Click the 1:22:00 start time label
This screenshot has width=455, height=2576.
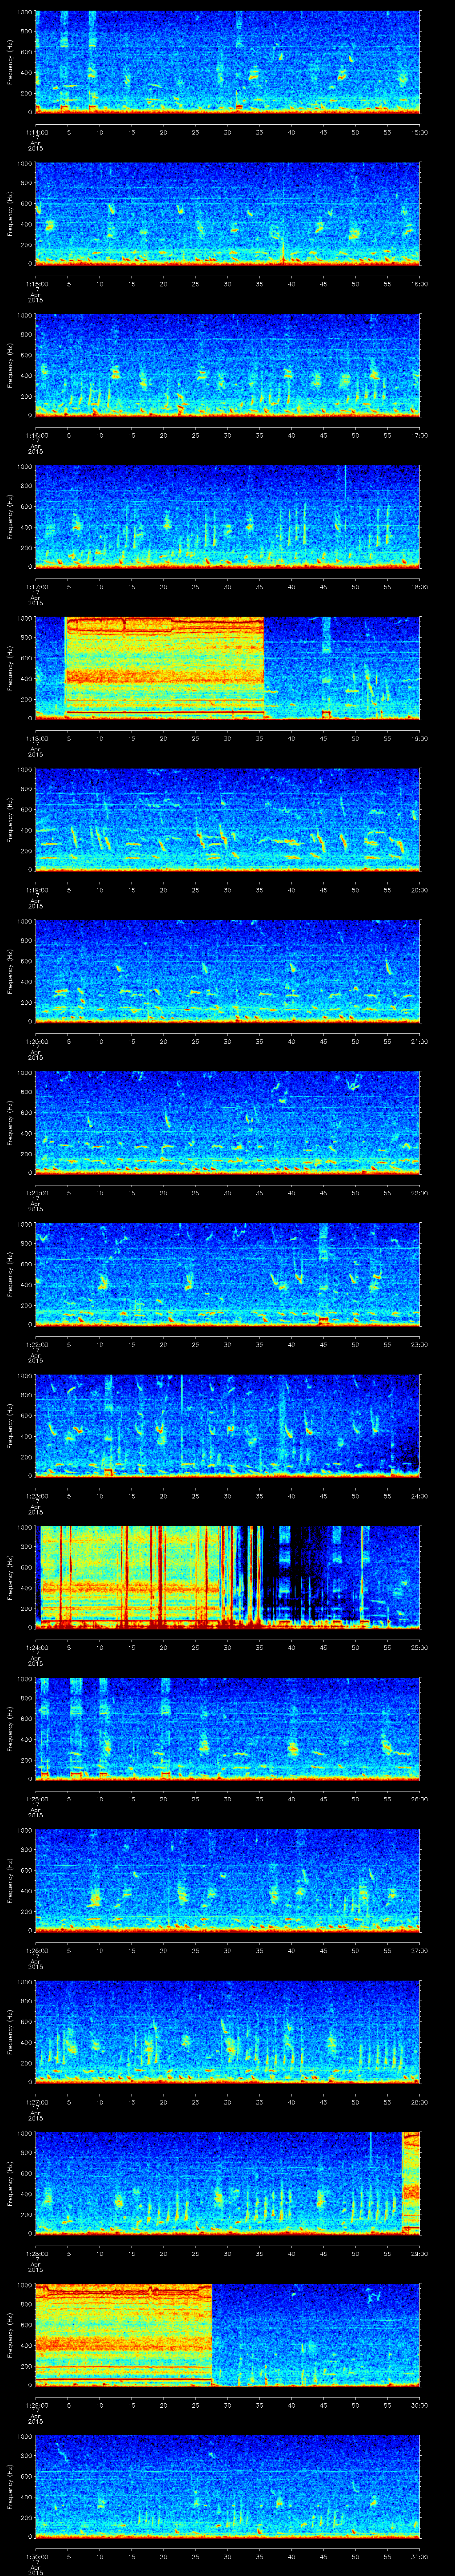coord(36,1344)
